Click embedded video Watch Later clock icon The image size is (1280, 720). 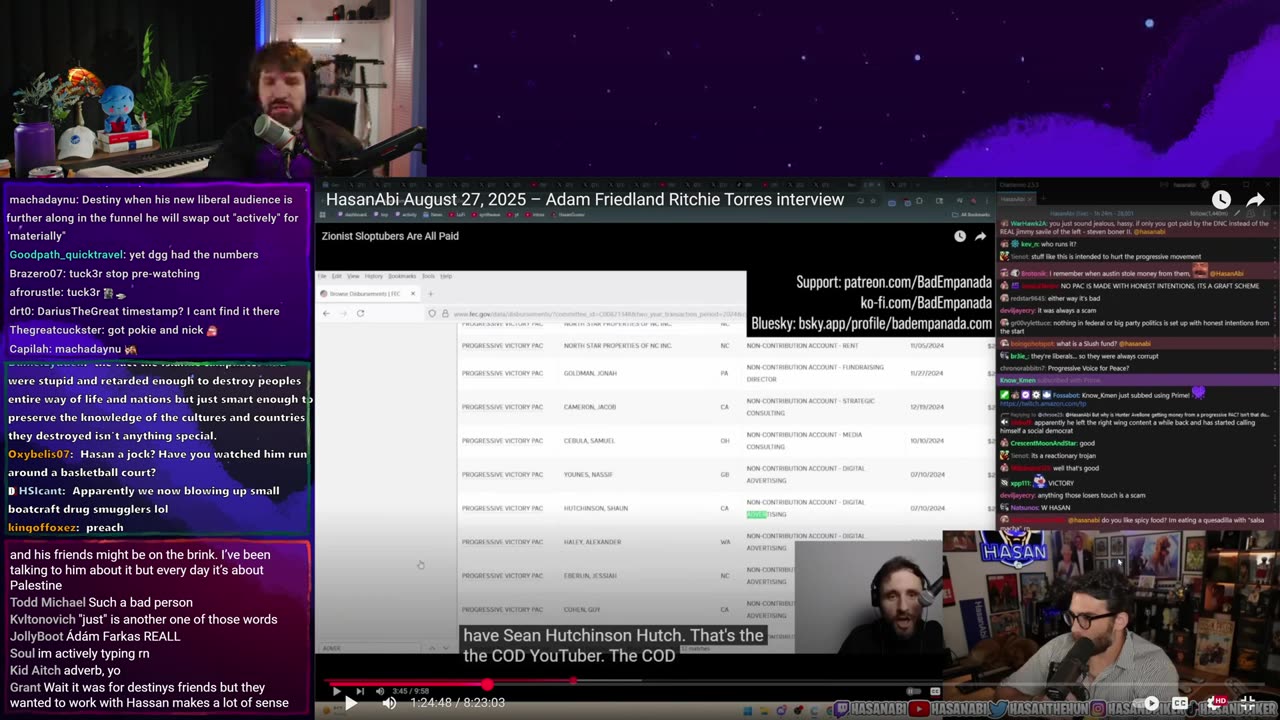tap(960, 236)
